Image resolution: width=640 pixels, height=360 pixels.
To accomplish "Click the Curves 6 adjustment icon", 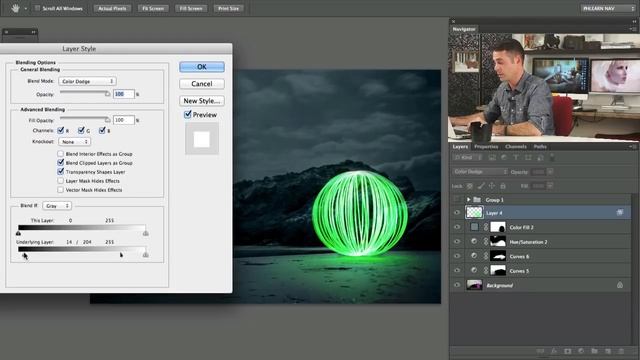I will (x=474, y=256).
